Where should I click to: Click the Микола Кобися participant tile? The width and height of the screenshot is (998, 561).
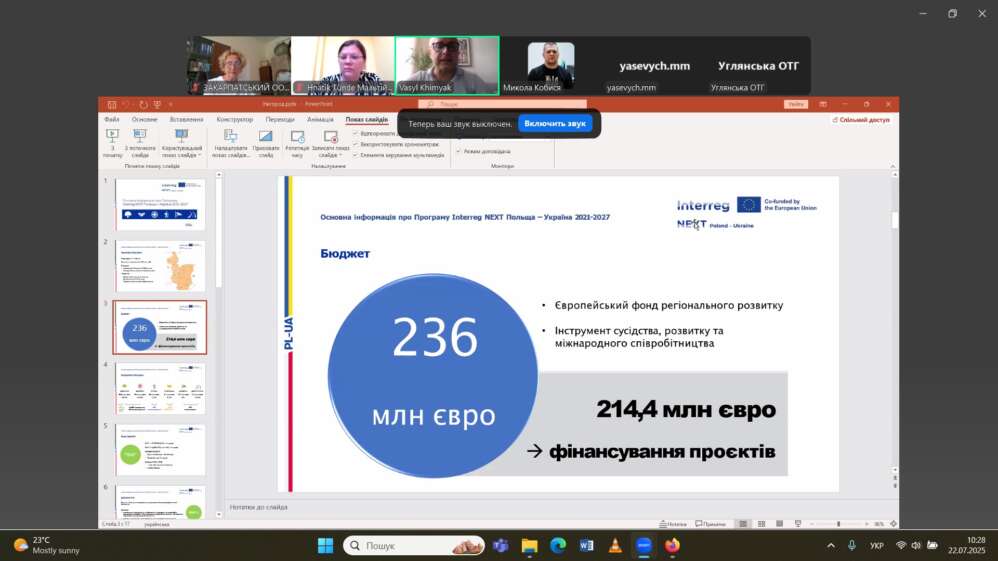tap(551, 66)
